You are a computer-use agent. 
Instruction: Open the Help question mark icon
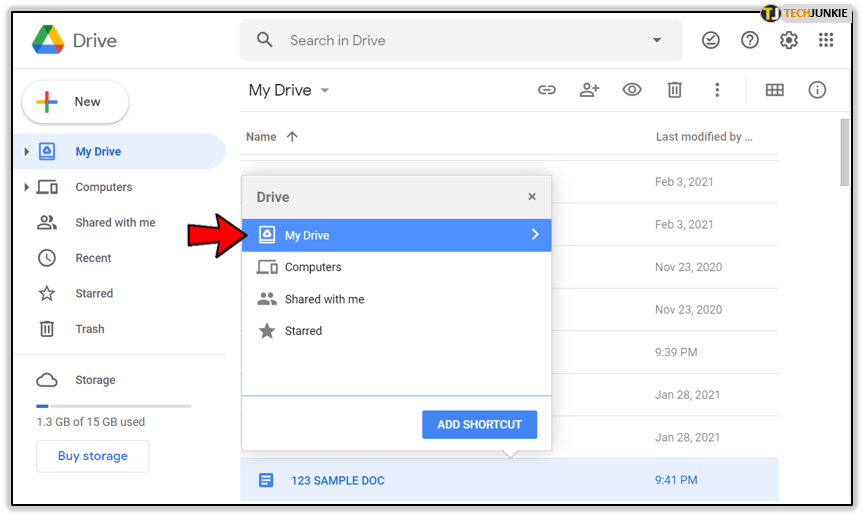pyautogui.click(x=750, y=40)
